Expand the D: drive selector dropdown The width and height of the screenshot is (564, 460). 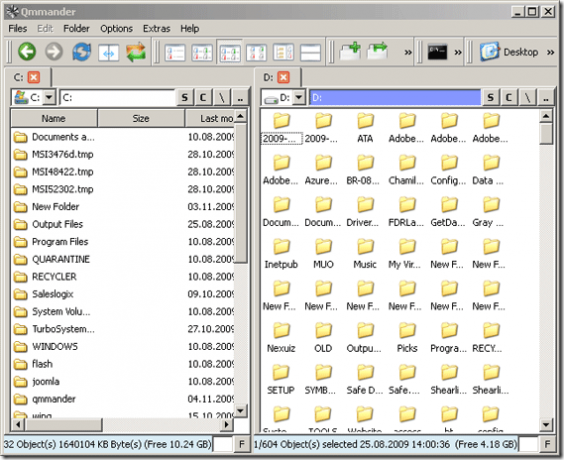[x=299, y=97]
